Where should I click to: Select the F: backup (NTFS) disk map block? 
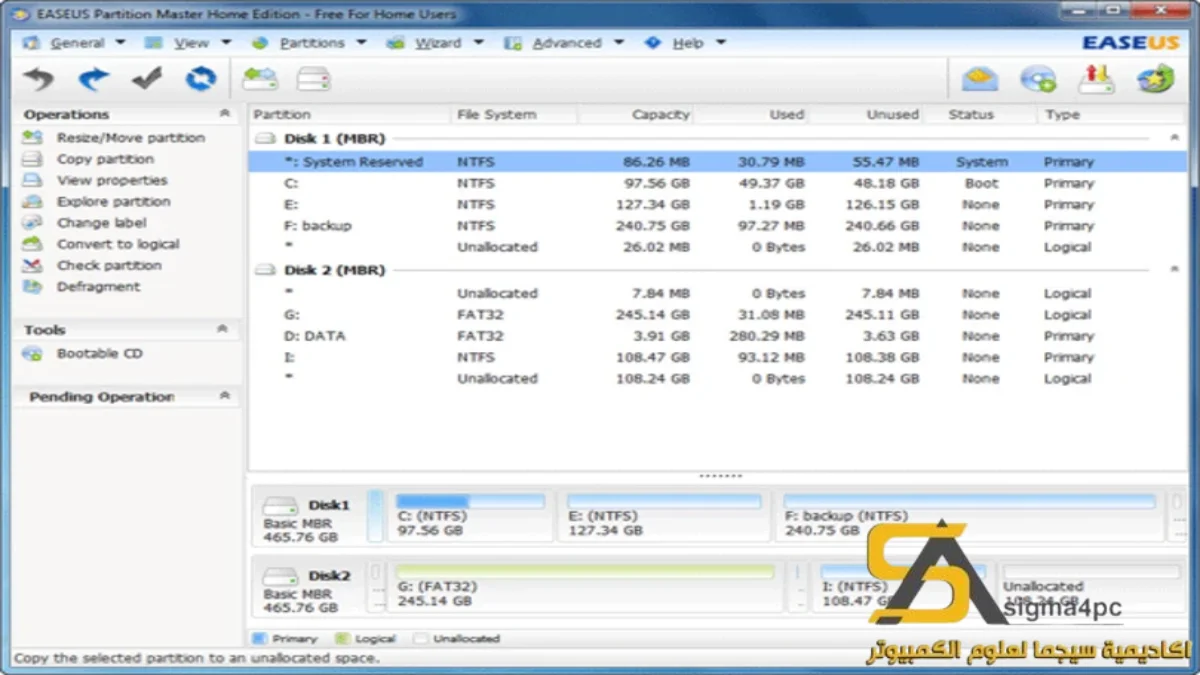click(x=970, y=516)
